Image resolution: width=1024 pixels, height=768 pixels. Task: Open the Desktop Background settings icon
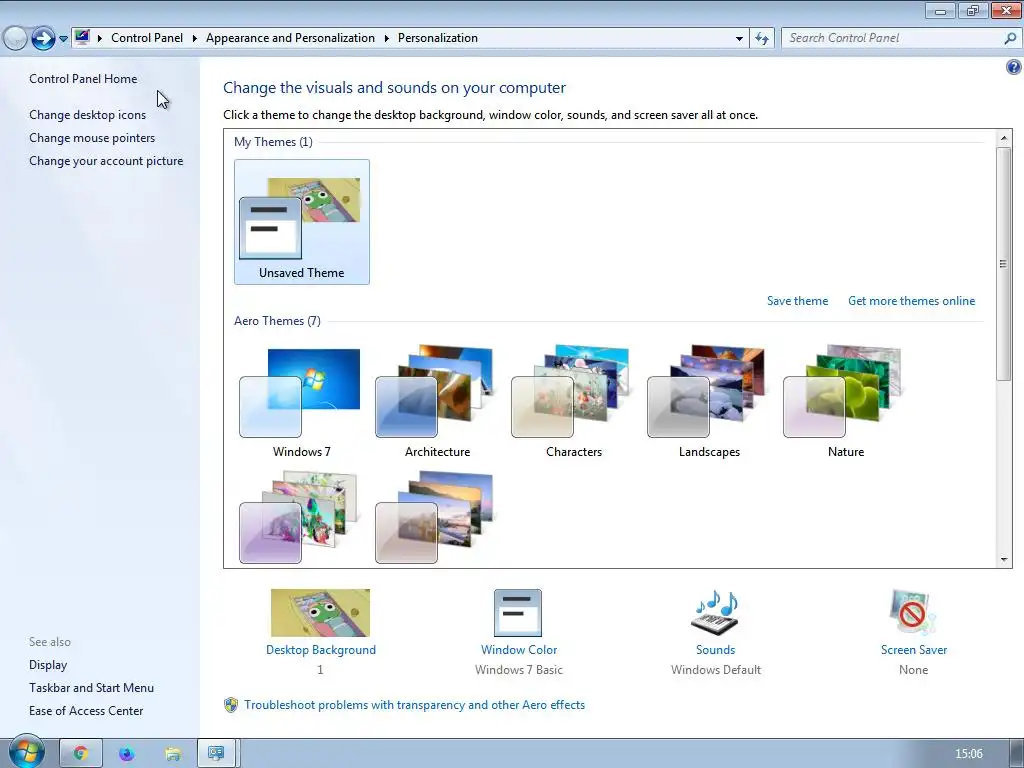pos(320,613)
